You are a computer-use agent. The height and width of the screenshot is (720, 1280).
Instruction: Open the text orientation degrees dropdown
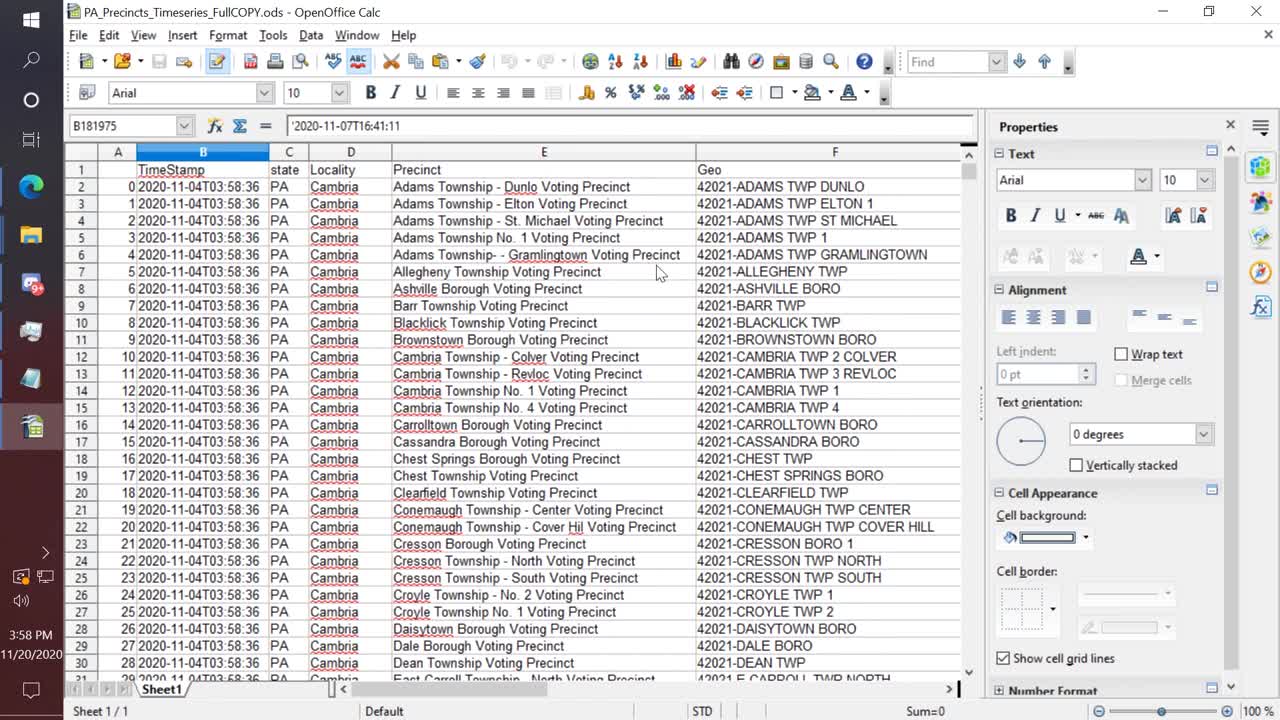pyautogui.click(x=1204, y=434)
